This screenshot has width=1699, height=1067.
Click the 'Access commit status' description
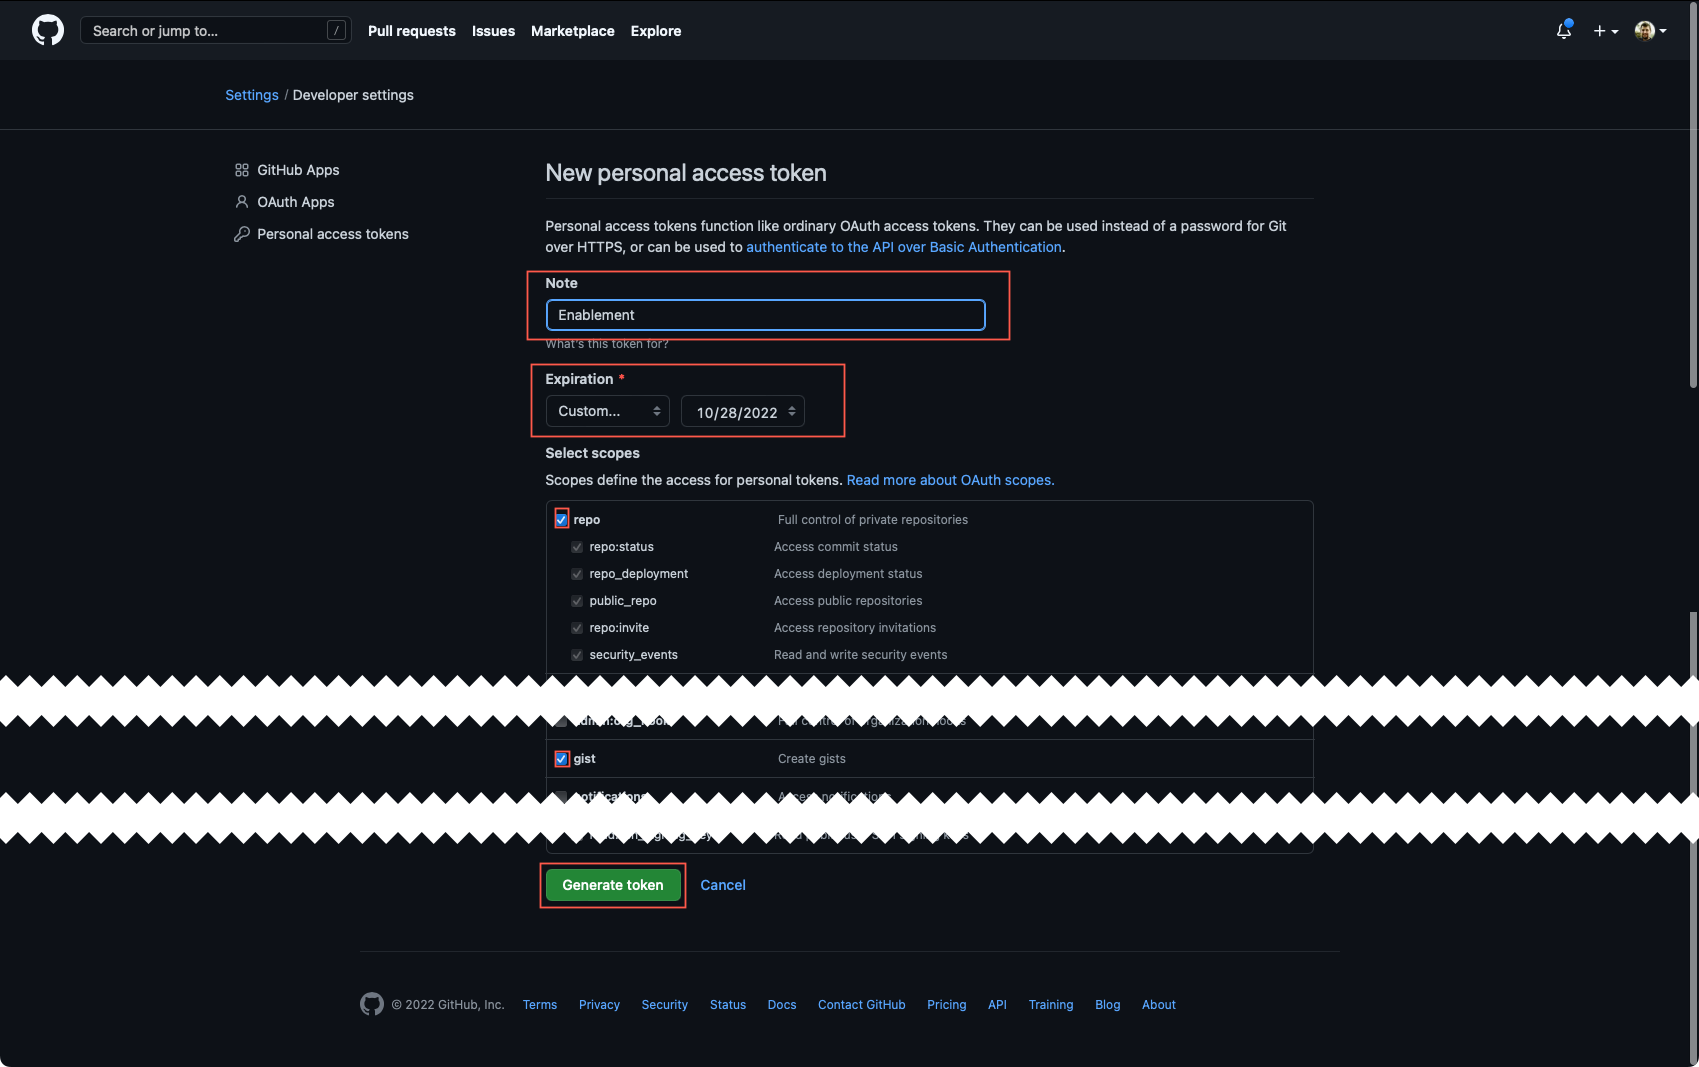836,547
